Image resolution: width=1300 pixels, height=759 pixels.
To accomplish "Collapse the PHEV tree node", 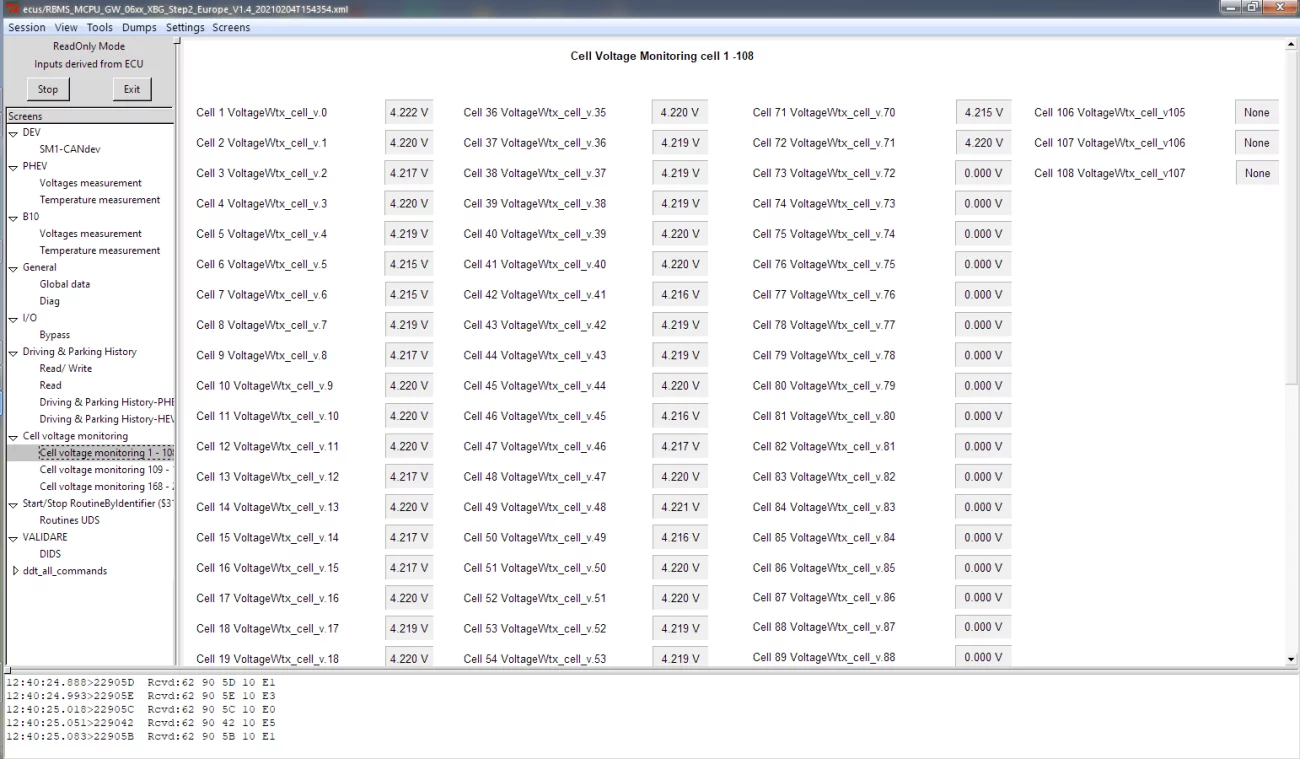I will [x=14, y=167].
